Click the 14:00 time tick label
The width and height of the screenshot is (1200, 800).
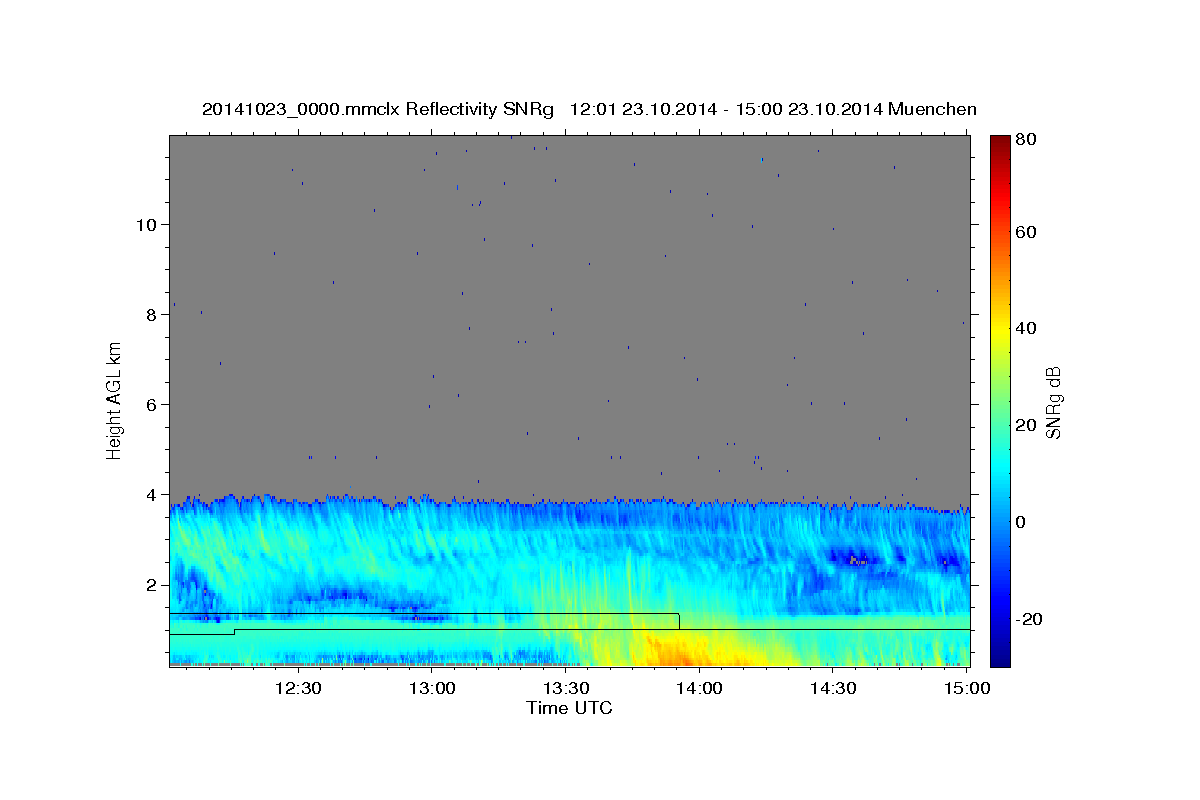point(698,688)
